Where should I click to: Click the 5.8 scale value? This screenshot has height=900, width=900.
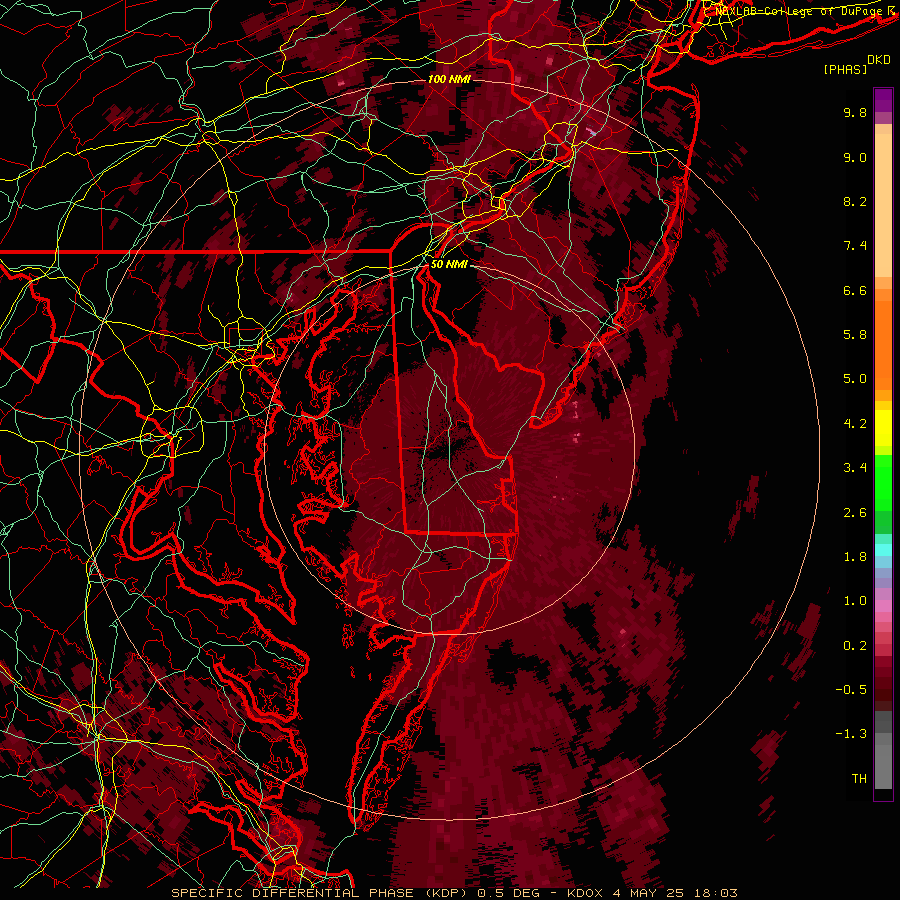pos(855,335)
